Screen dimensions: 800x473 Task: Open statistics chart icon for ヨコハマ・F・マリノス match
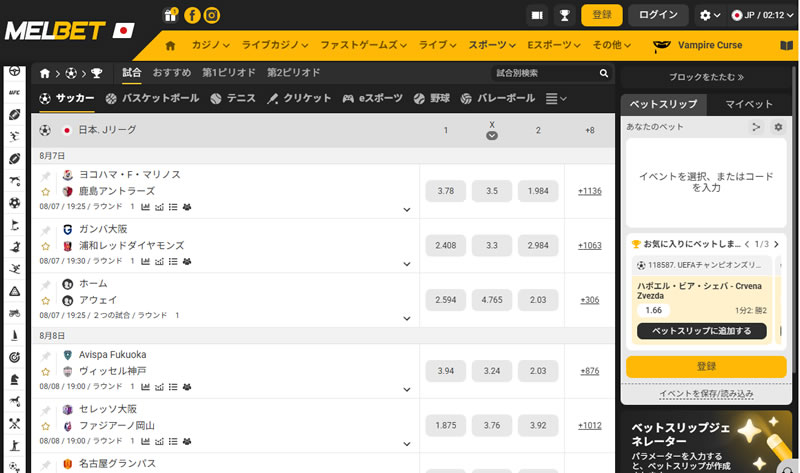(x=145, y=207)
